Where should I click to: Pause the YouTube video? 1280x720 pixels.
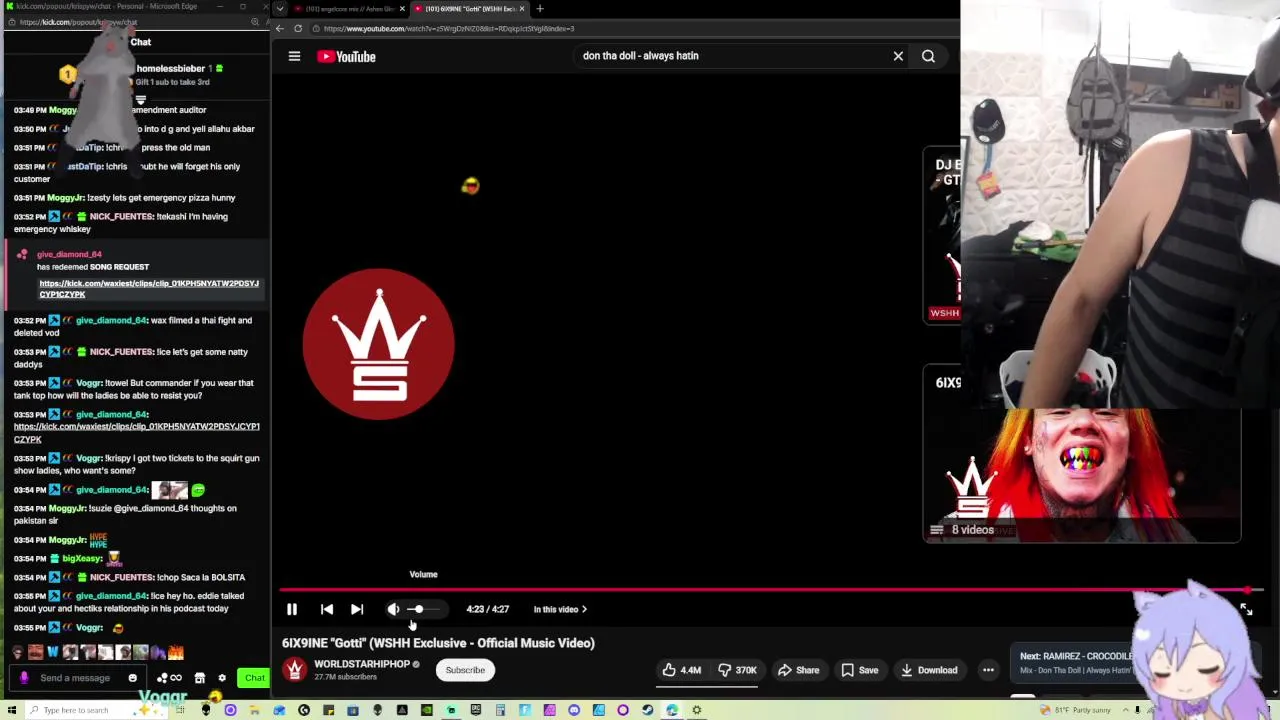[x=292, y=609]
